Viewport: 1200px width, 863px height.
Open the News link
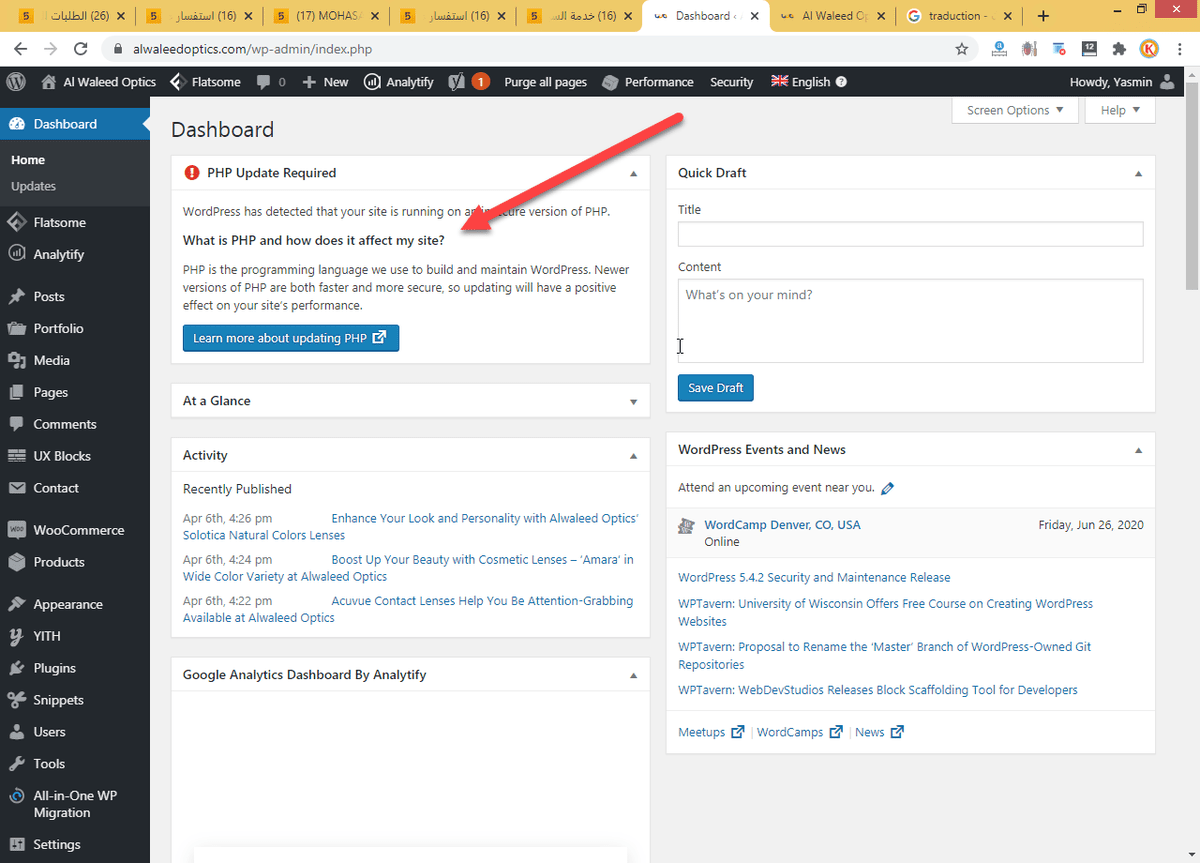(x=879, y=732)
